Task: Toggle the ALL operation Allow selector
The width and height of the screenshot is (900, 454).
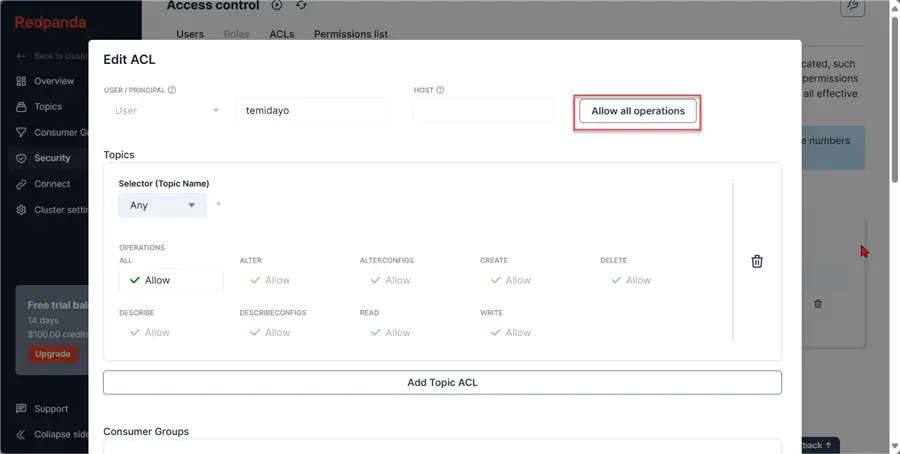Action: click(x=171, y=280)
